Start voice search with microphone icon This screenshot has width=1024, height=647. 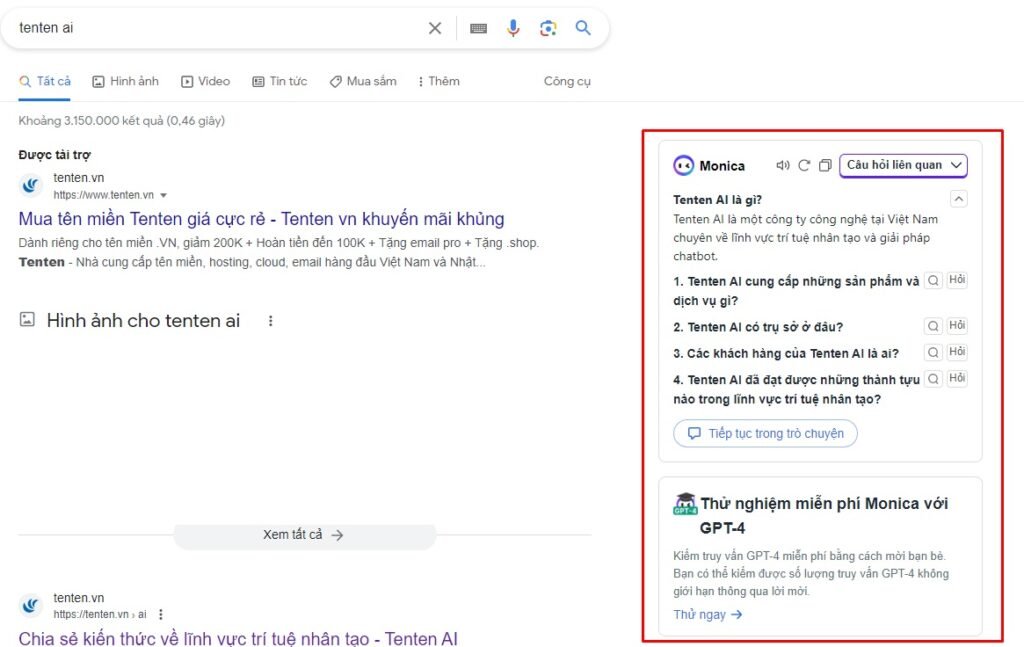point(513,27)
